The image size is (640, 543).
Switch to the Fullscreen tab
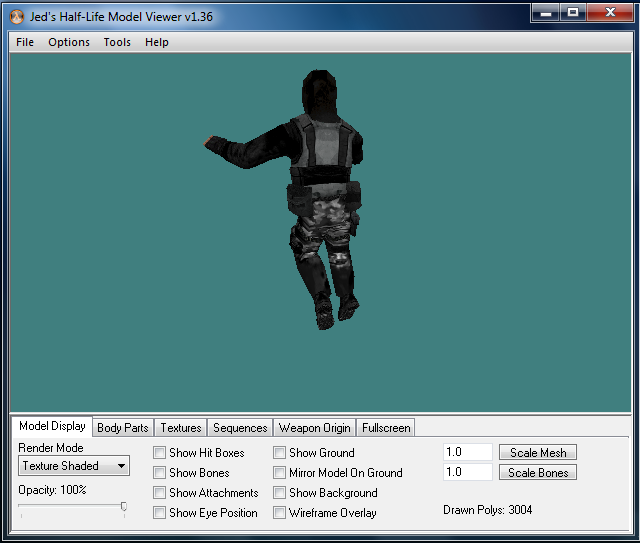tap(386, 428)
